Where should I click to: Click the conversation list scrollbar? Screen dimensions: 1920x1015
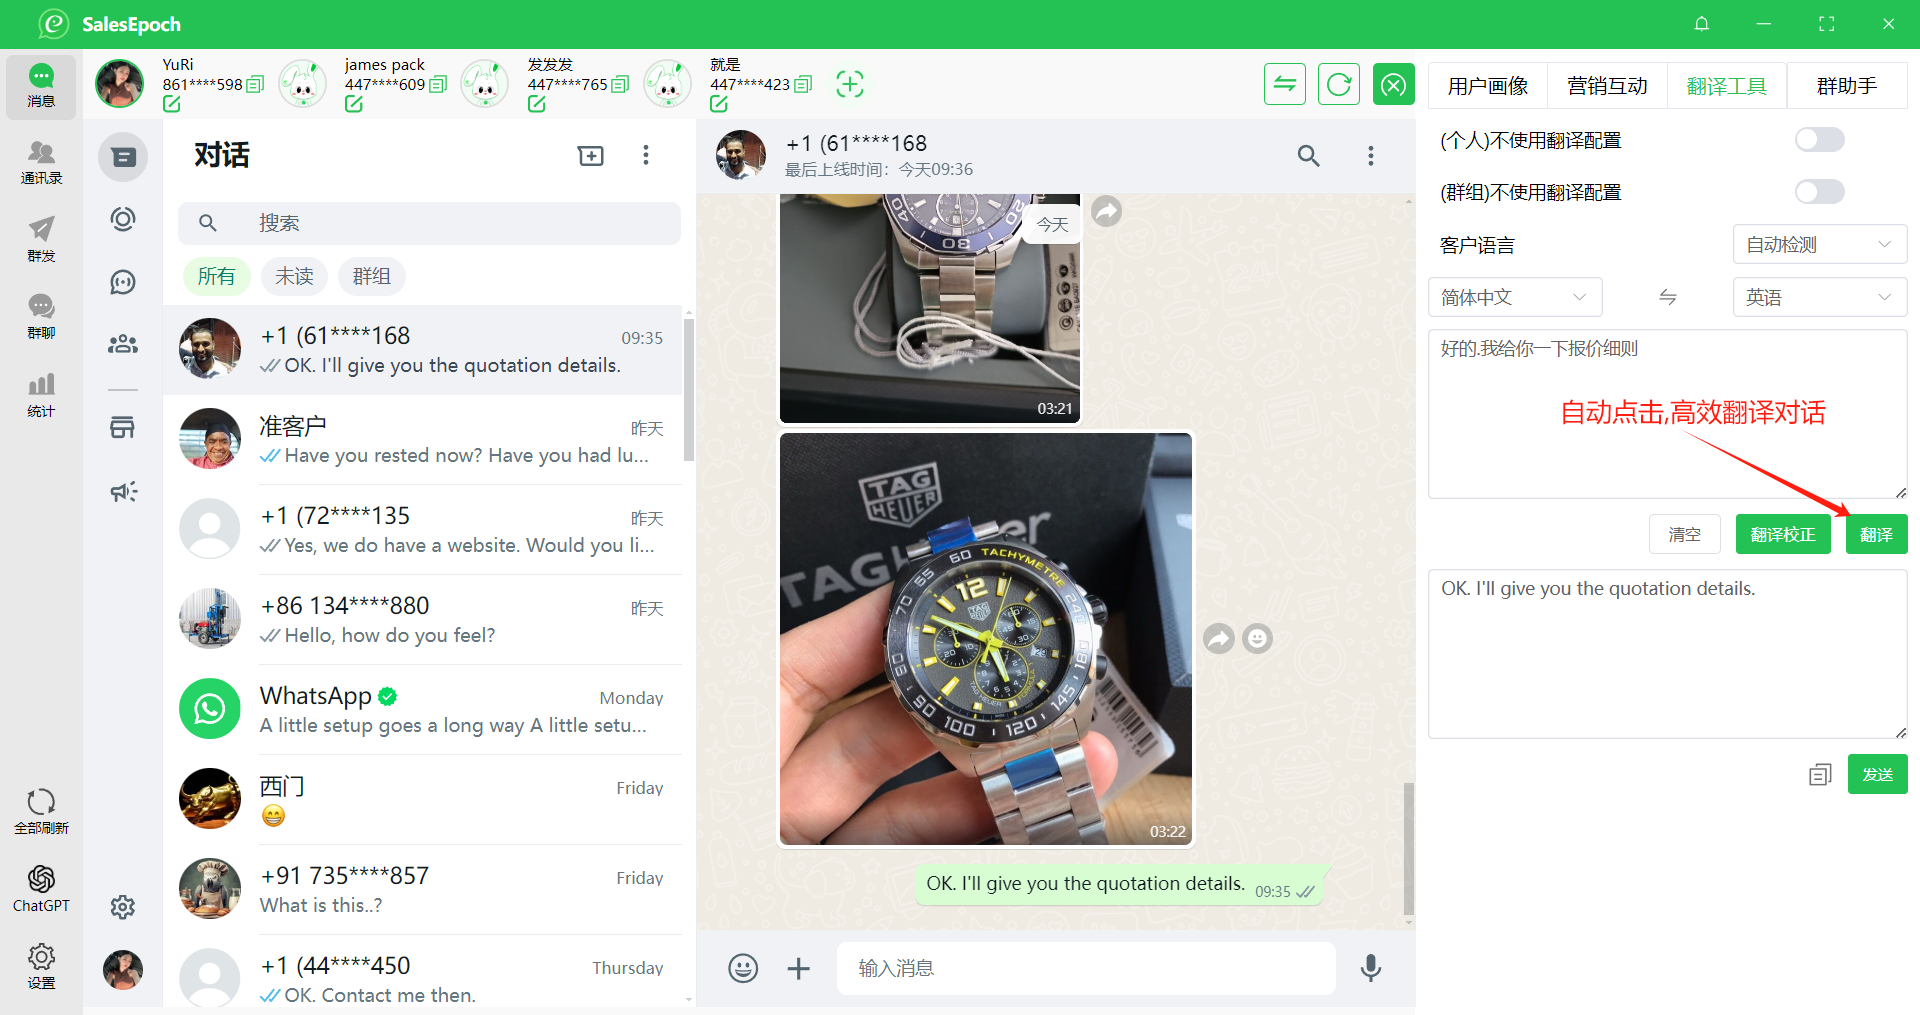688,390
